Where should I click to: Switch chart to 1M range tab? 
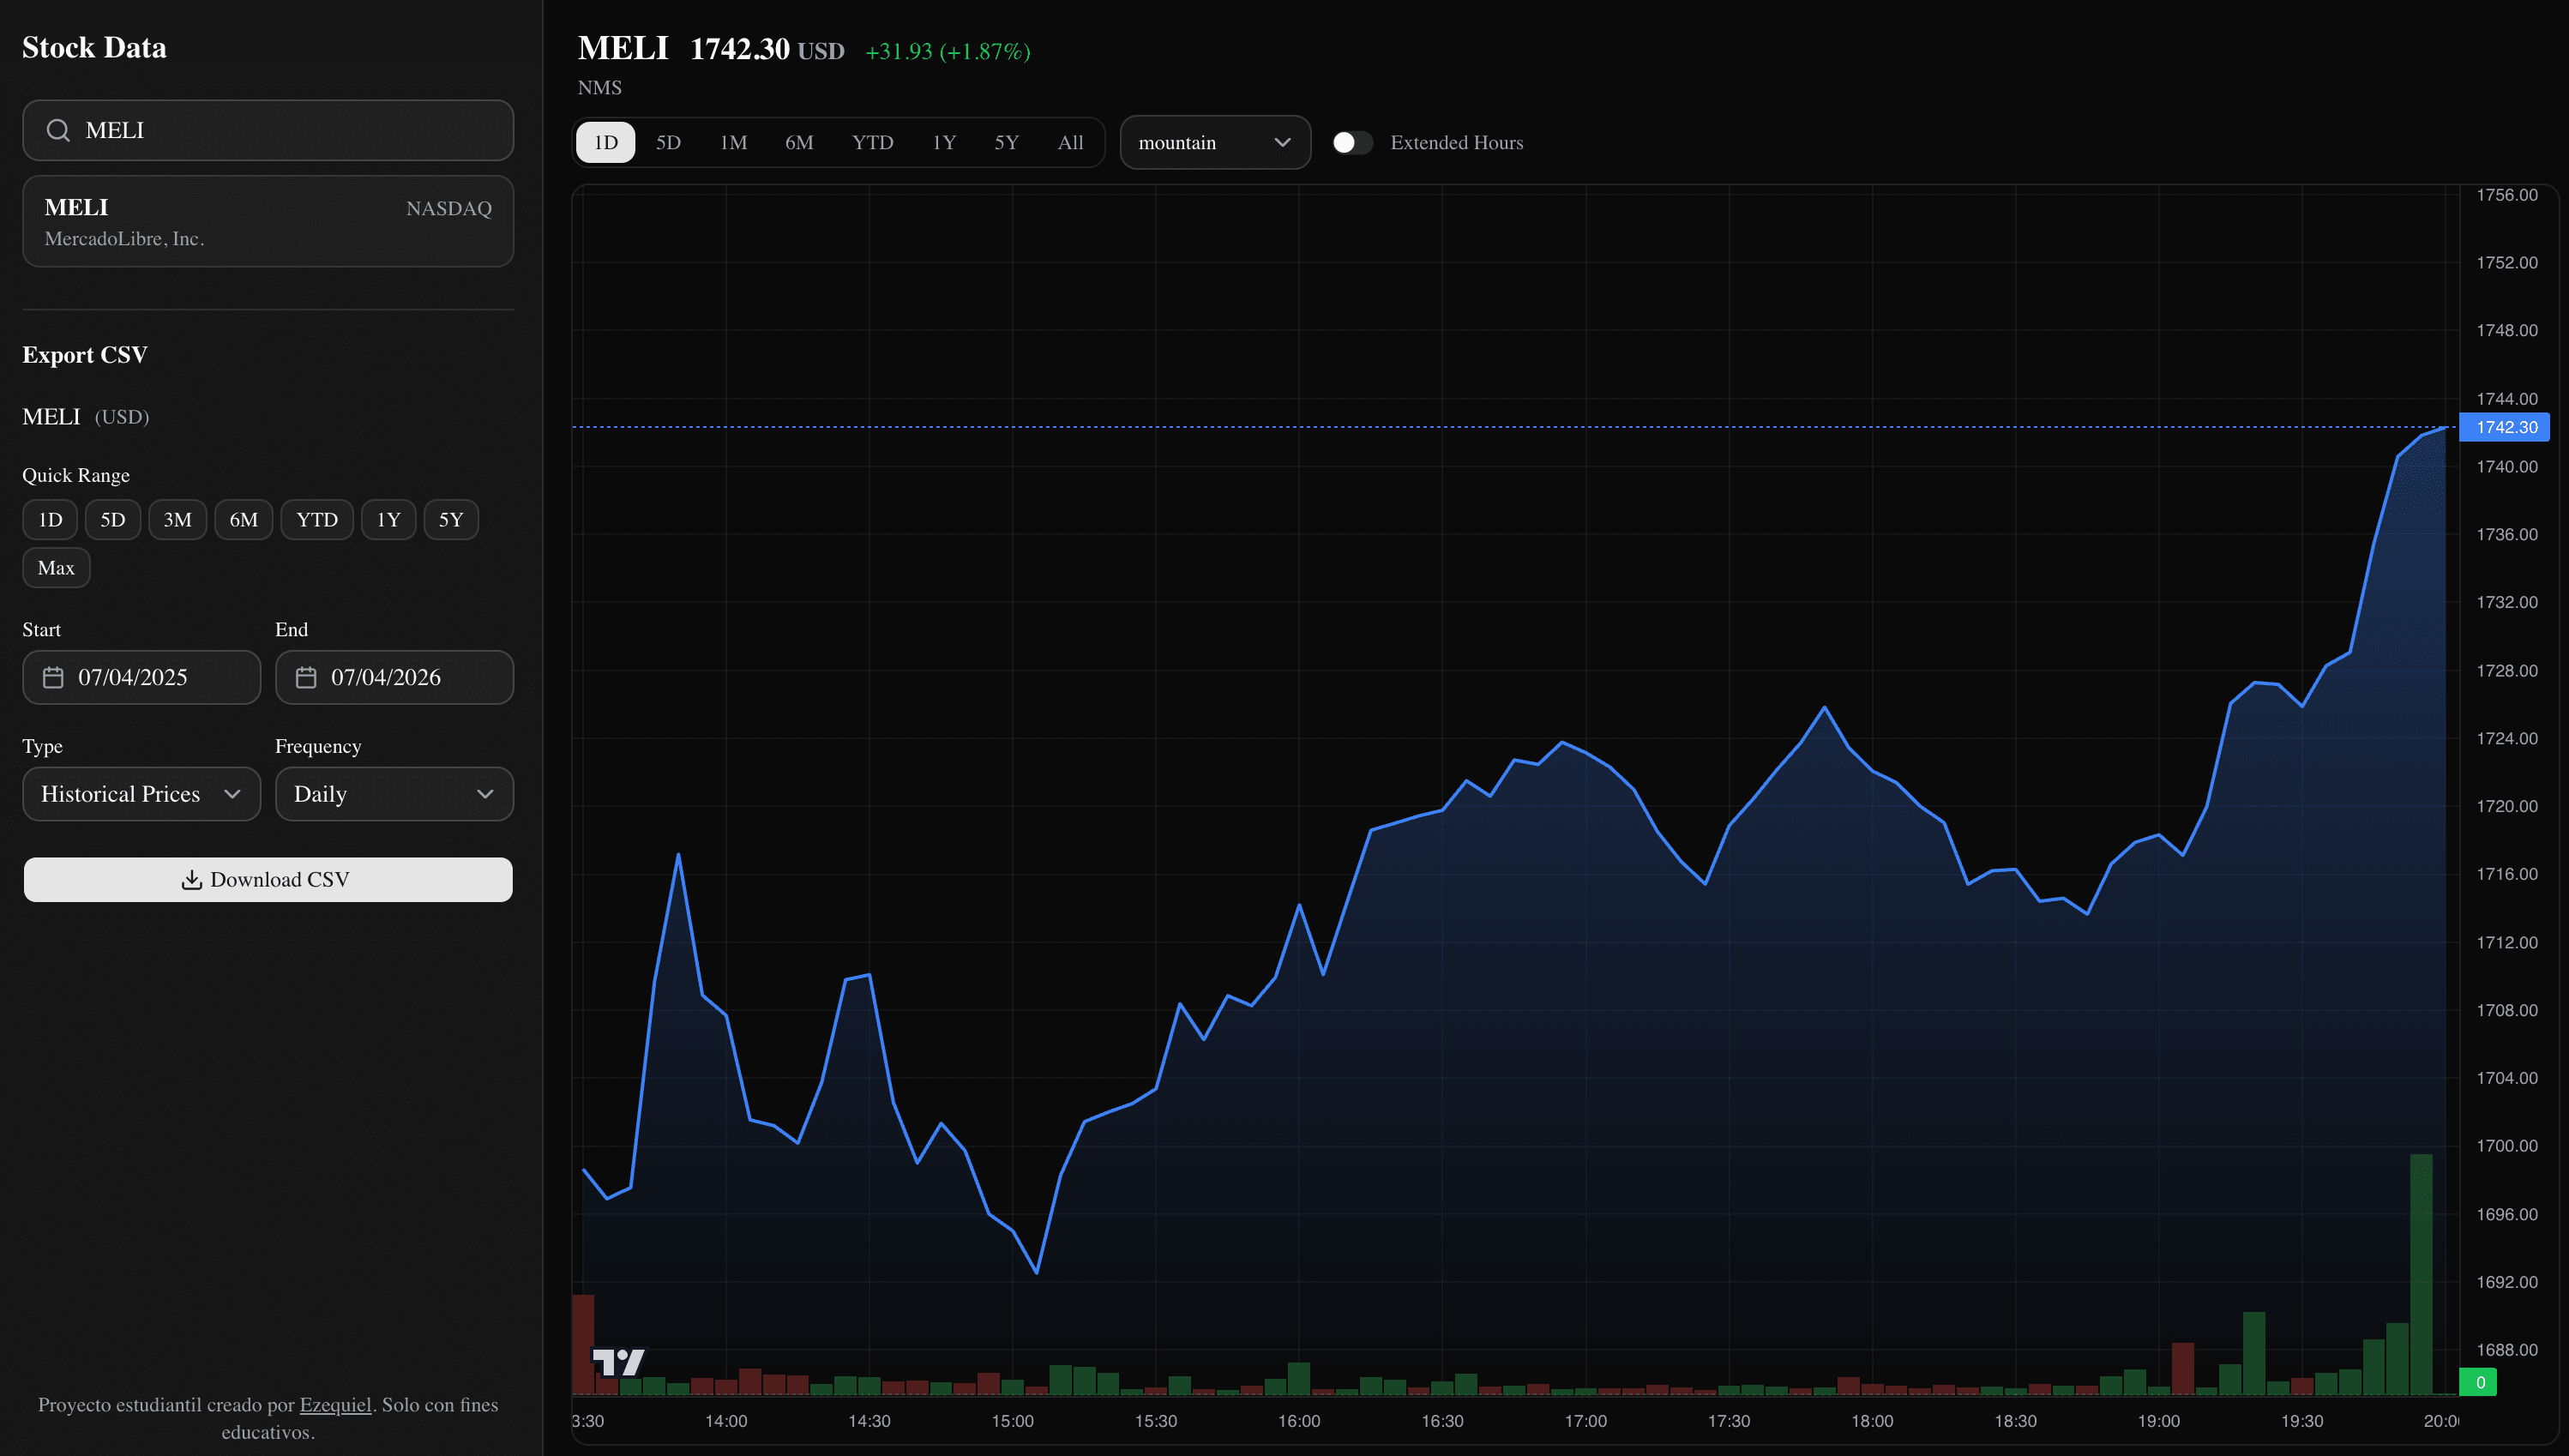tap(733, 142)
